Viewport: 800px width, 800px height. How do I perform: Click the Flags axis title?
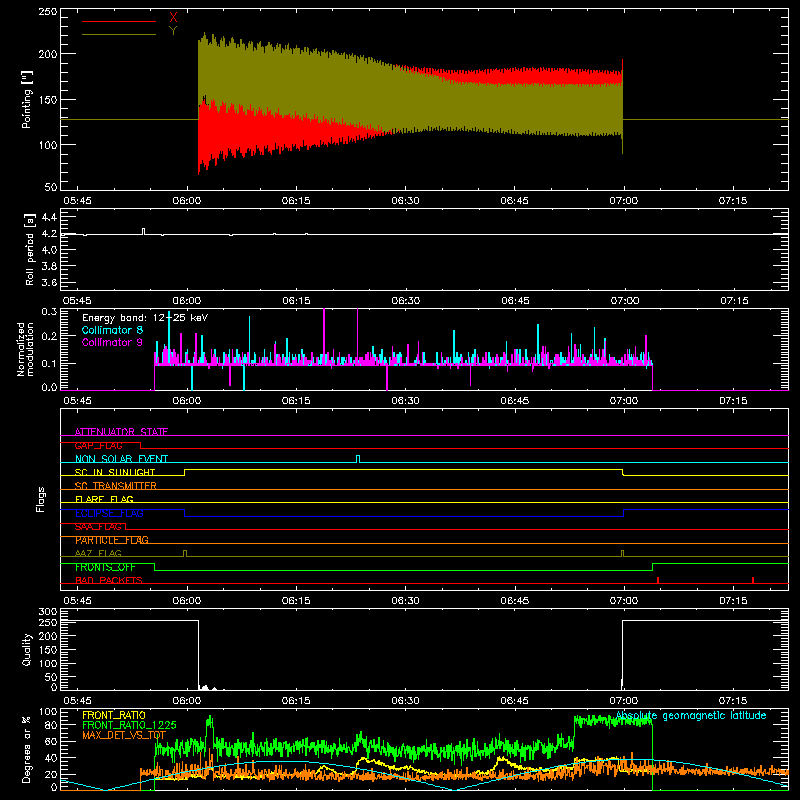tap(40, 499)
